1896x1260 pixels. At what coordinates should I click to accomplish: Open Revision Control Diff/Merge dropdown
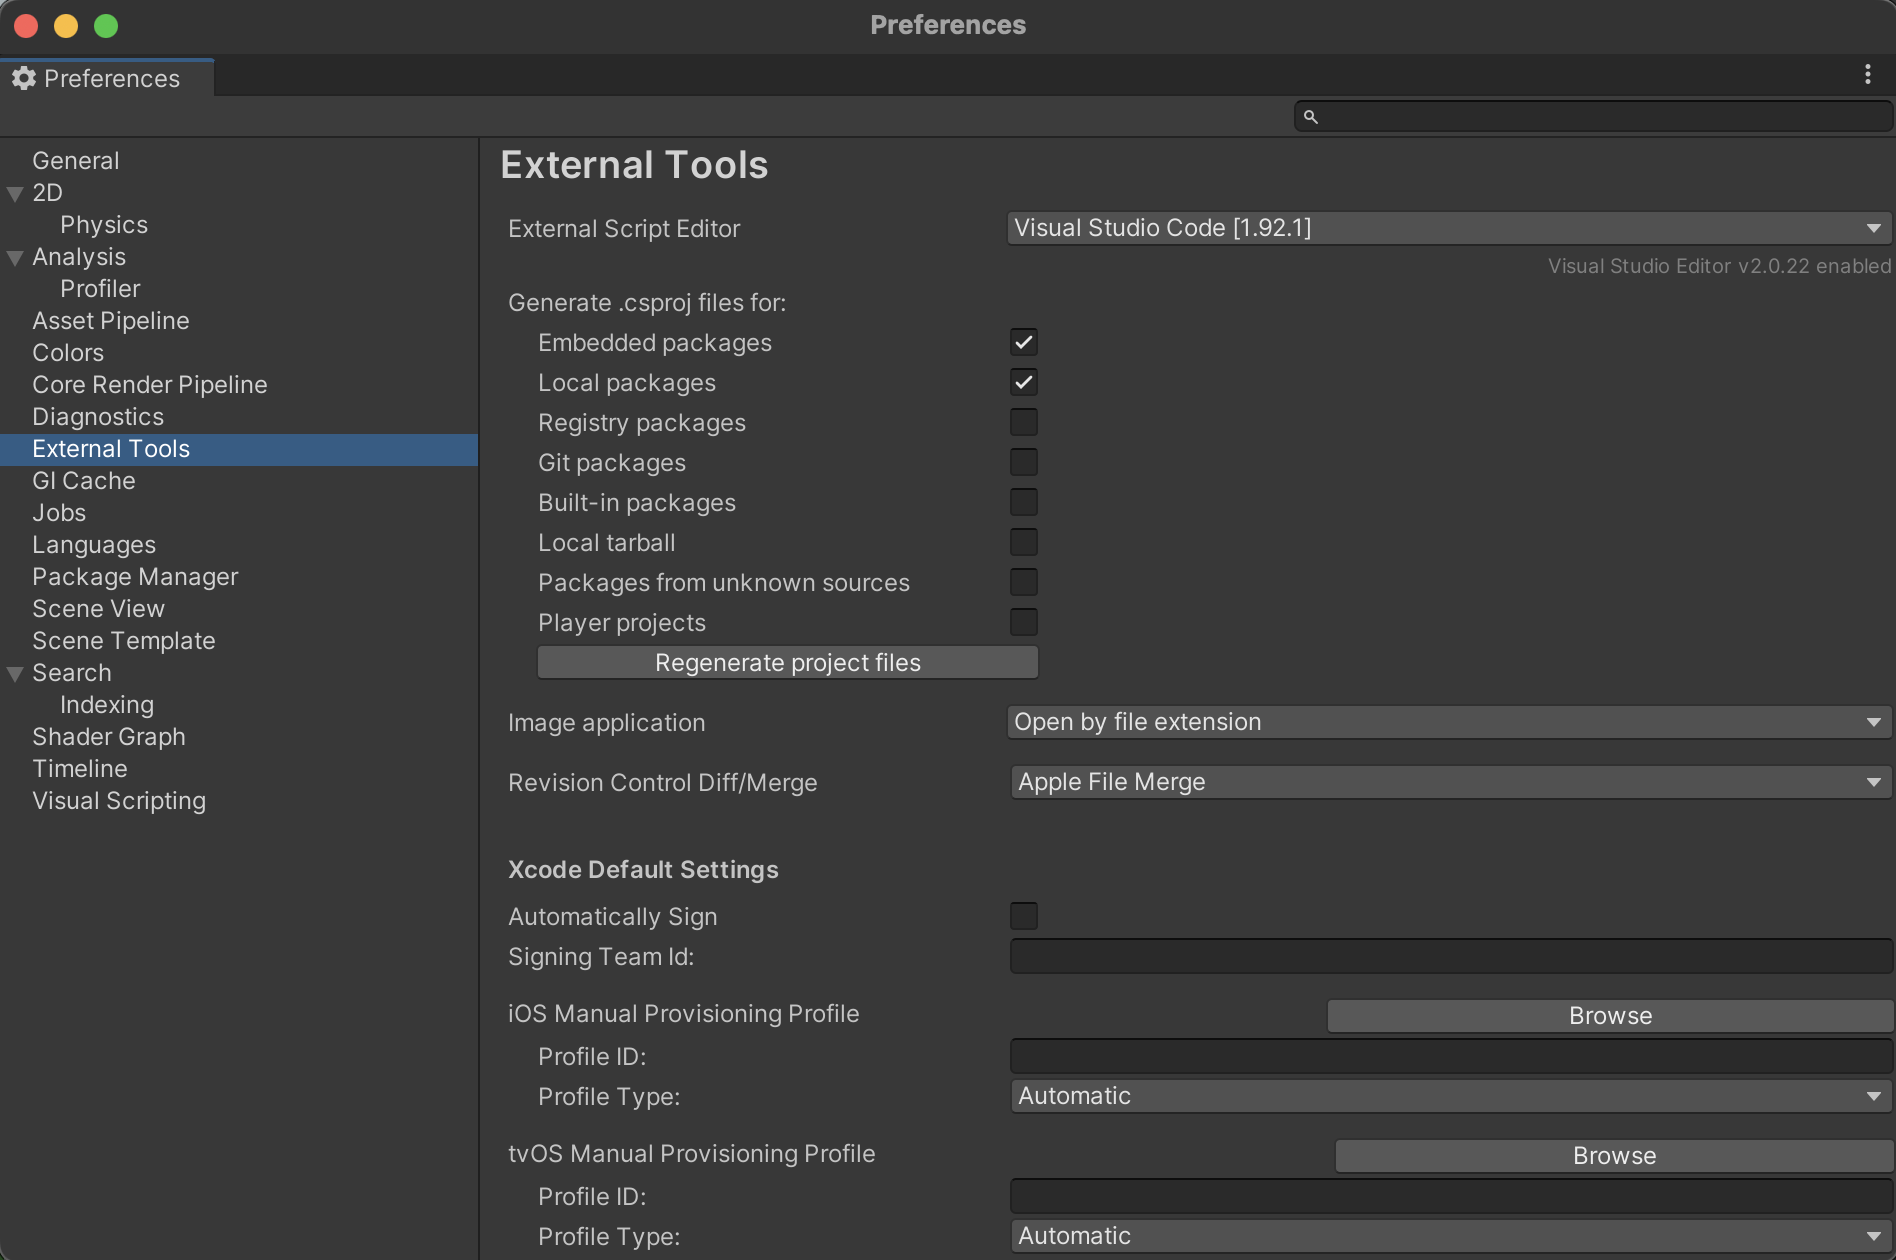pos(1448,782)
